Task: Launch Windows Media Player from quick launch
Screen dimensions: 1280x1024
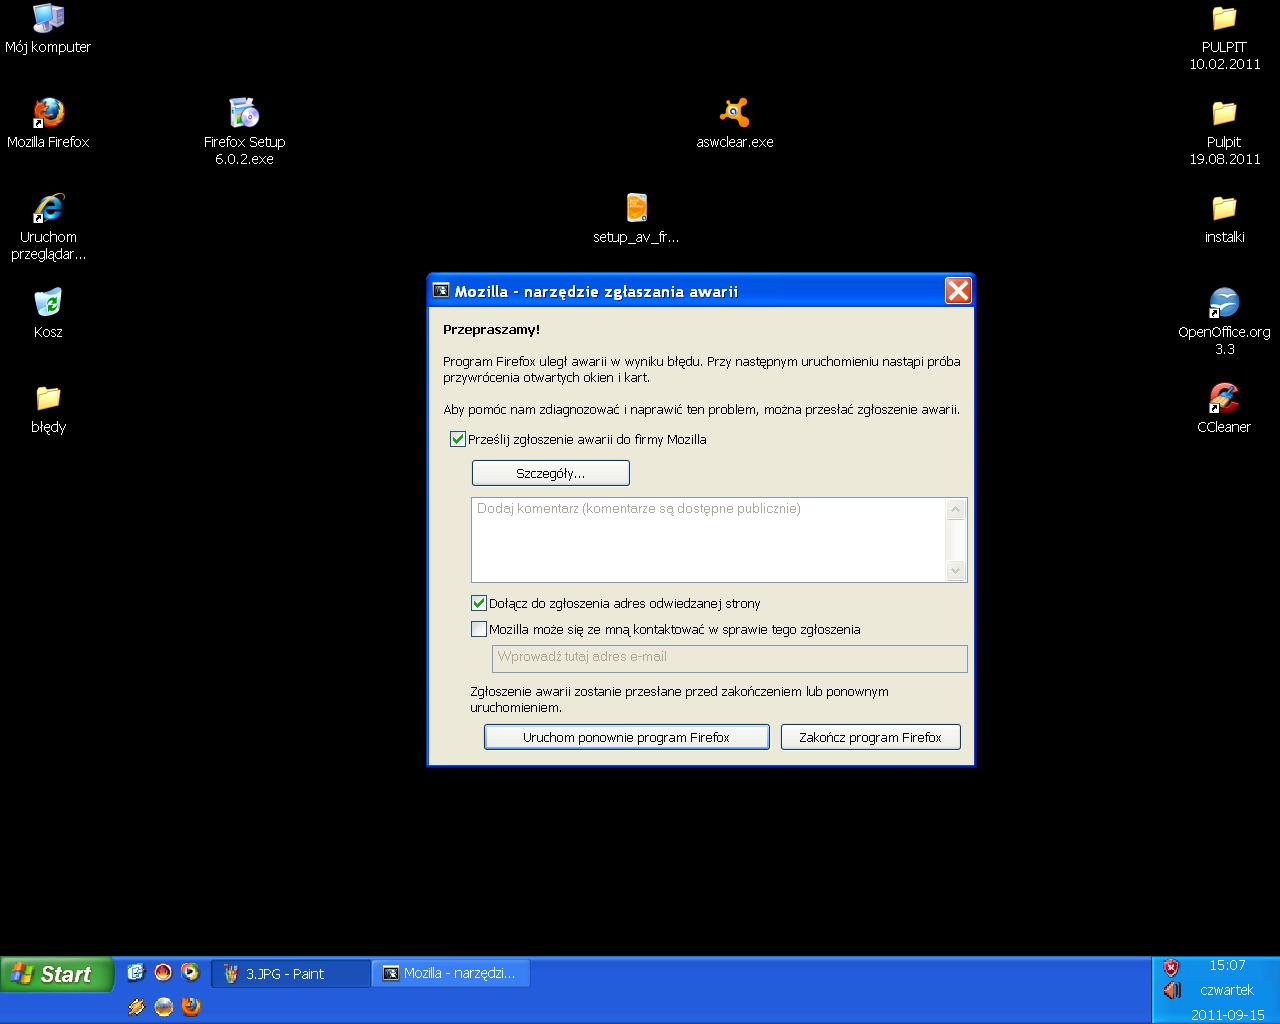Action: tap(190, 972)
